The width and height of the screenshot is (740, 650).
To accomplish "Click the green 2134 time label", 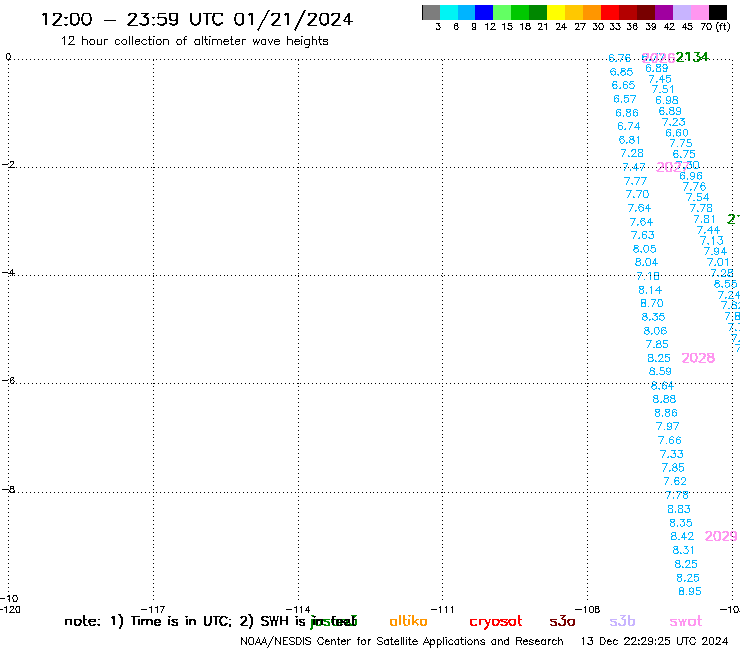I will click(x=692, y=57).
